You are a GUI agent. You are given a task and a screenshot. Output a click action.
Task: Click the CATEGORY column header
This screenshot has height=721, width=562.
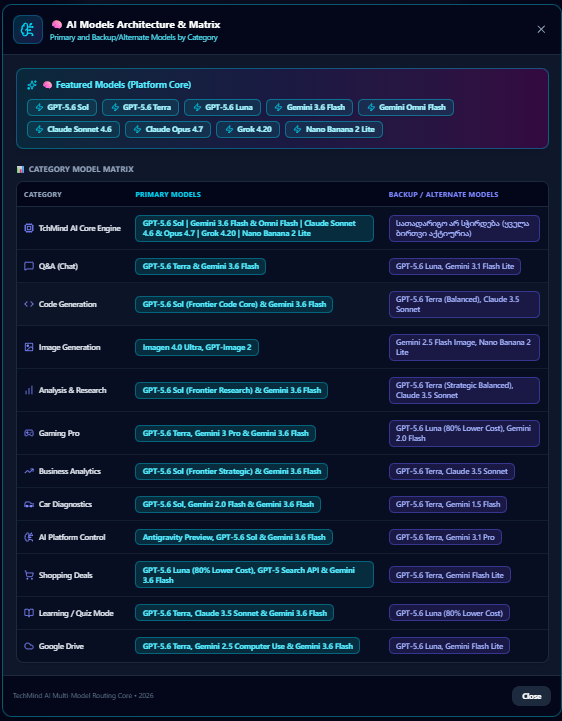click(43, 195)
